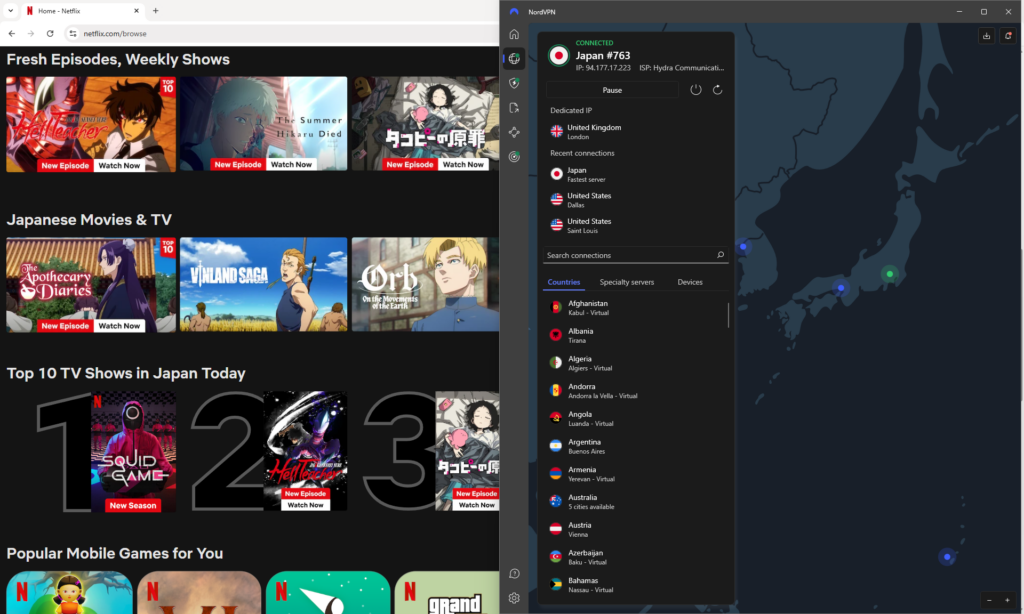Click Watch Now on The Summer Hikaru Died
The width and height of the screenshot is (1024, 614).
(291, 165)
